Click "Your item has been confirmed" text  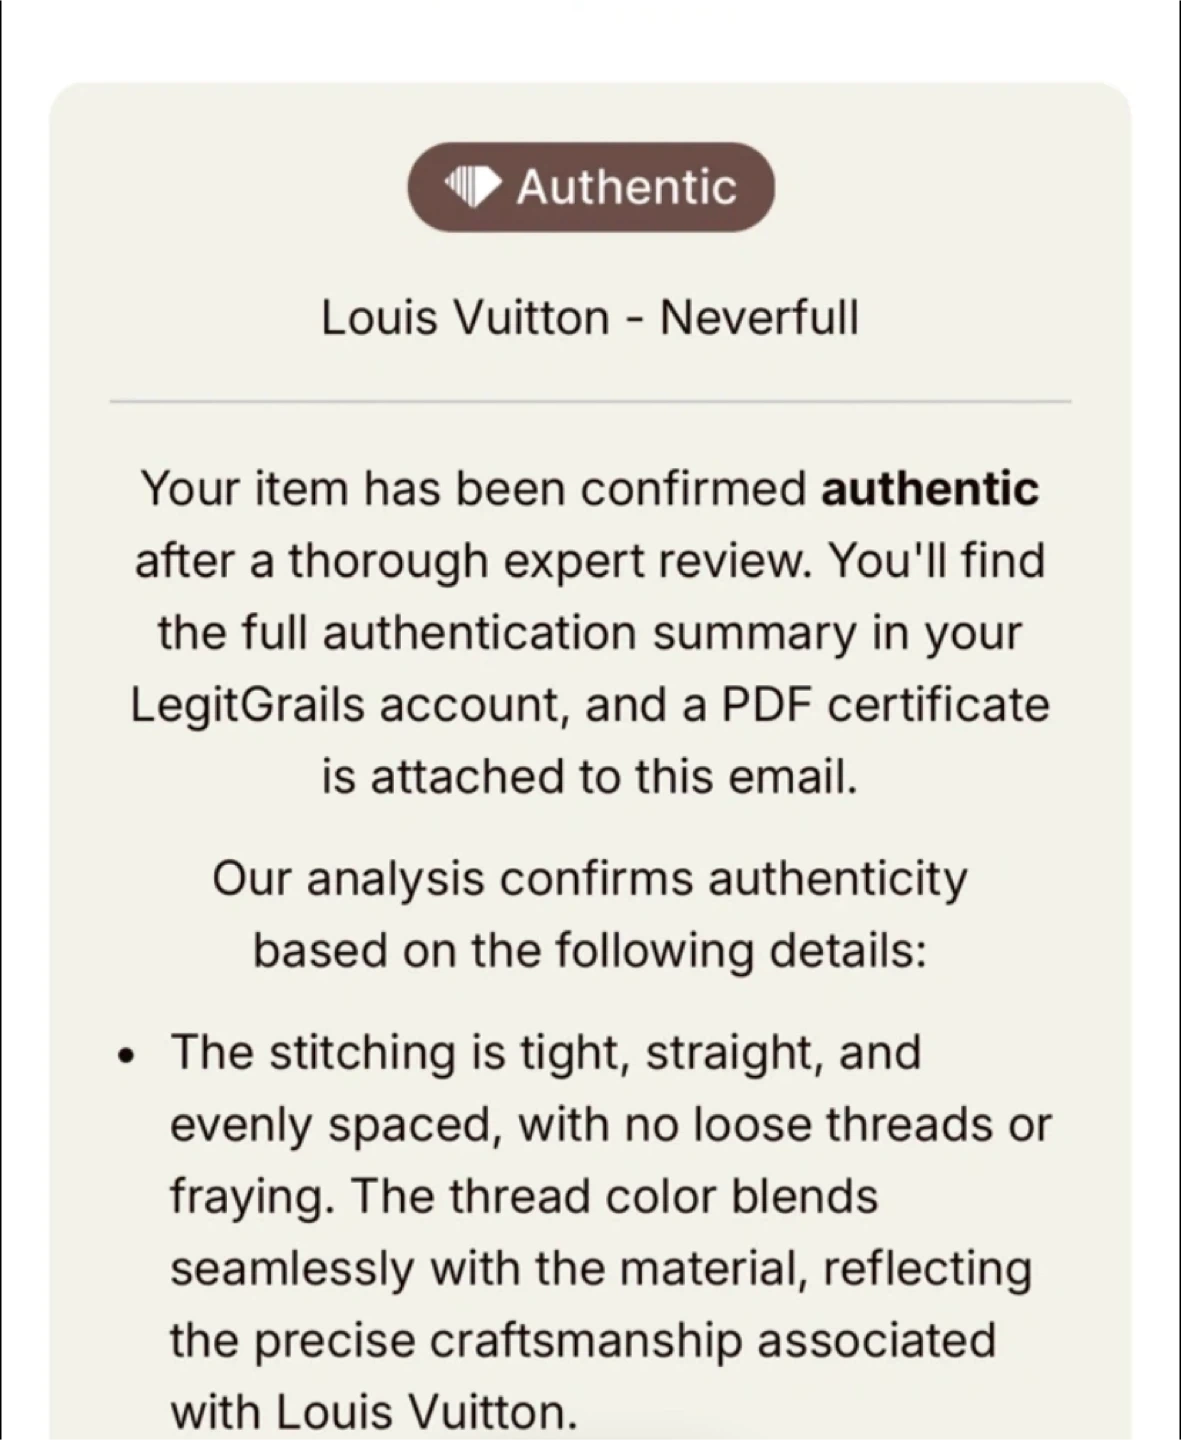[473, 489]
